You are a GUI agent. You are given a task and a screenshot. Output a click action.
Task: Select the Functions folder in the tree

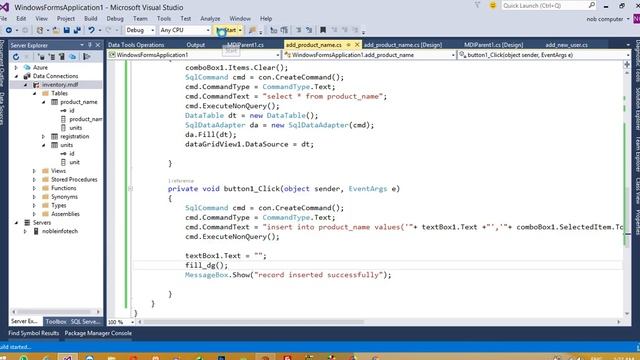(x=64, y=188)
